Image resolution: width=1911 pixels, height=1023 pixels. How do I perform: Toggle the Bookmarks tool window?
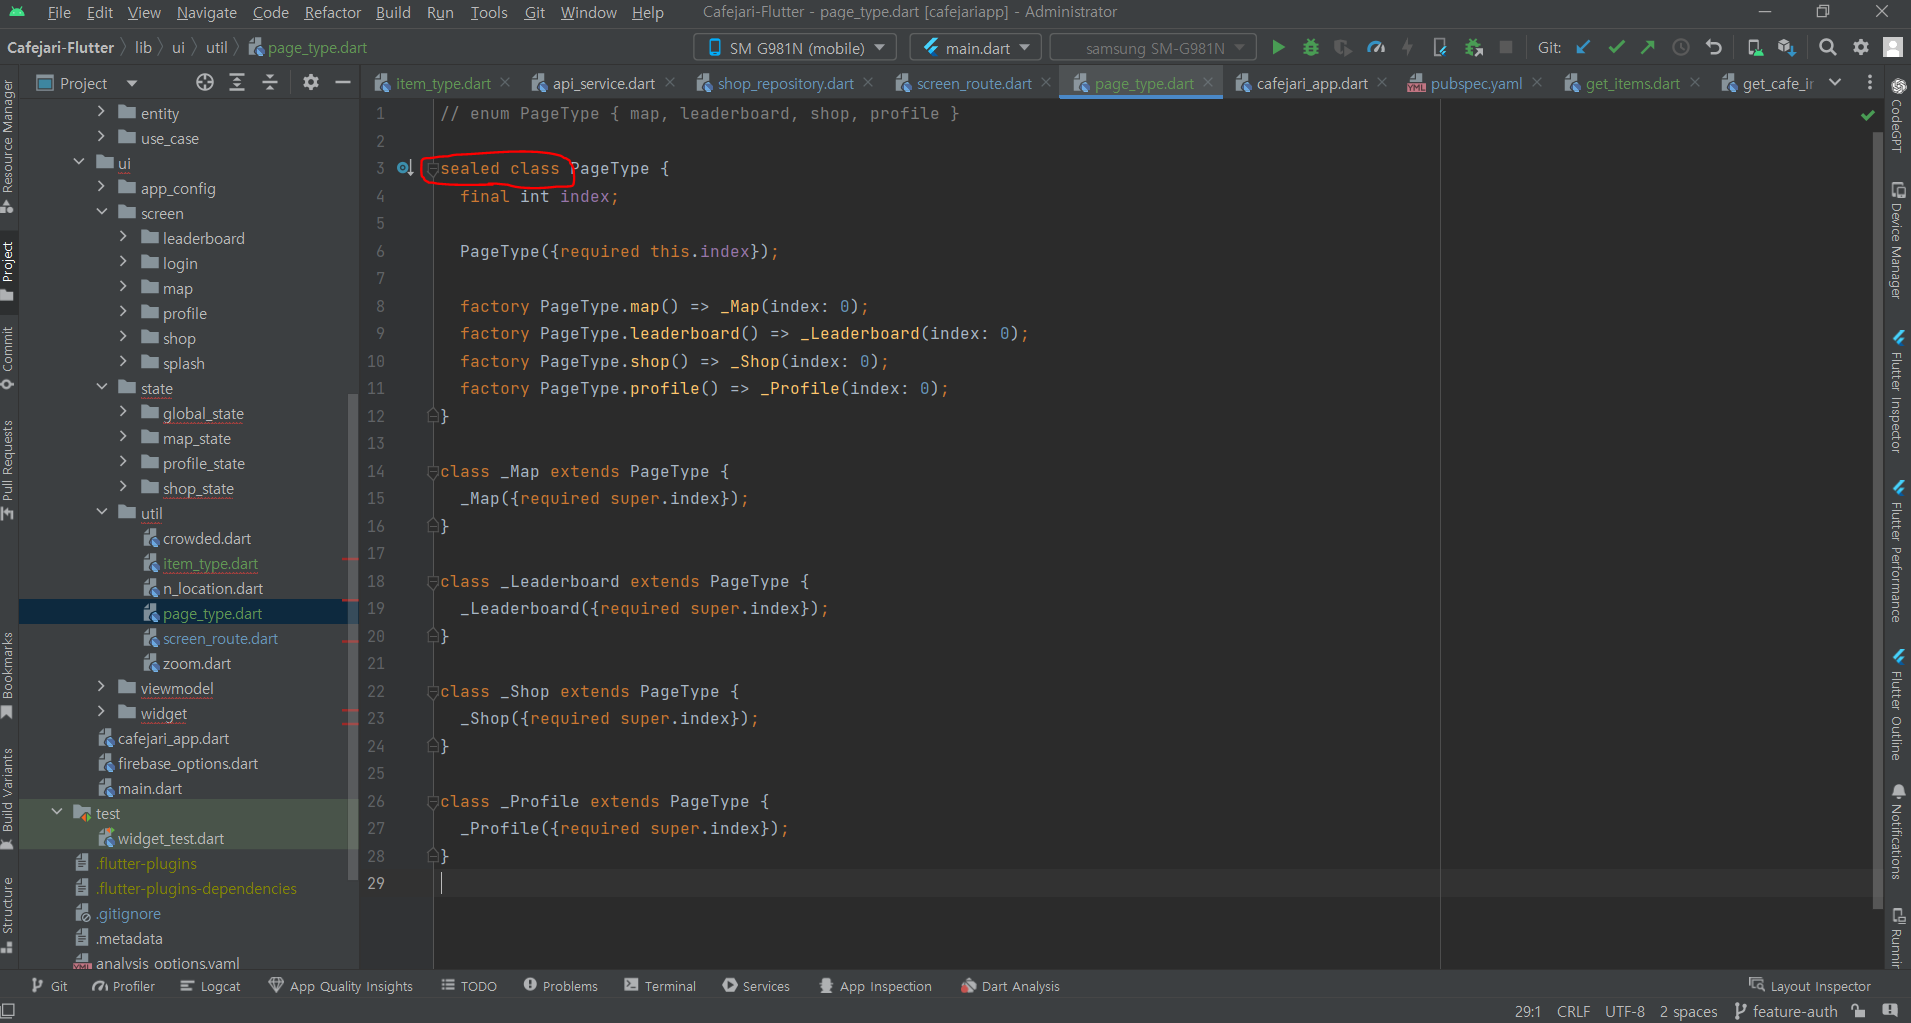click(8, 675)
